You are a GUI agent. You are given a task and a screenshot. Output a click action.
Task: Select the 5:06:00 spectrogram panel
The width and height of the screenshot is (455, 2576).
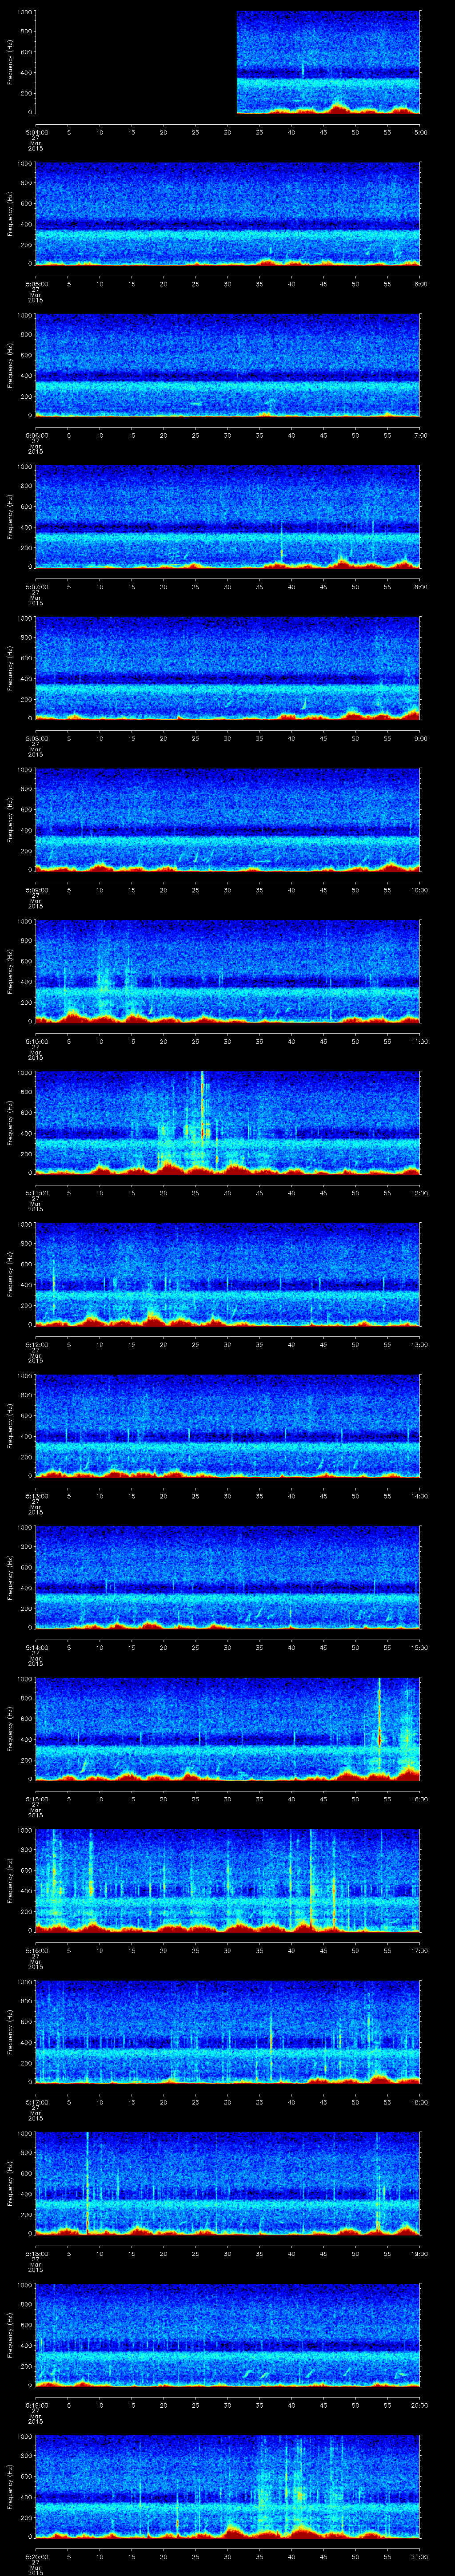228,365
